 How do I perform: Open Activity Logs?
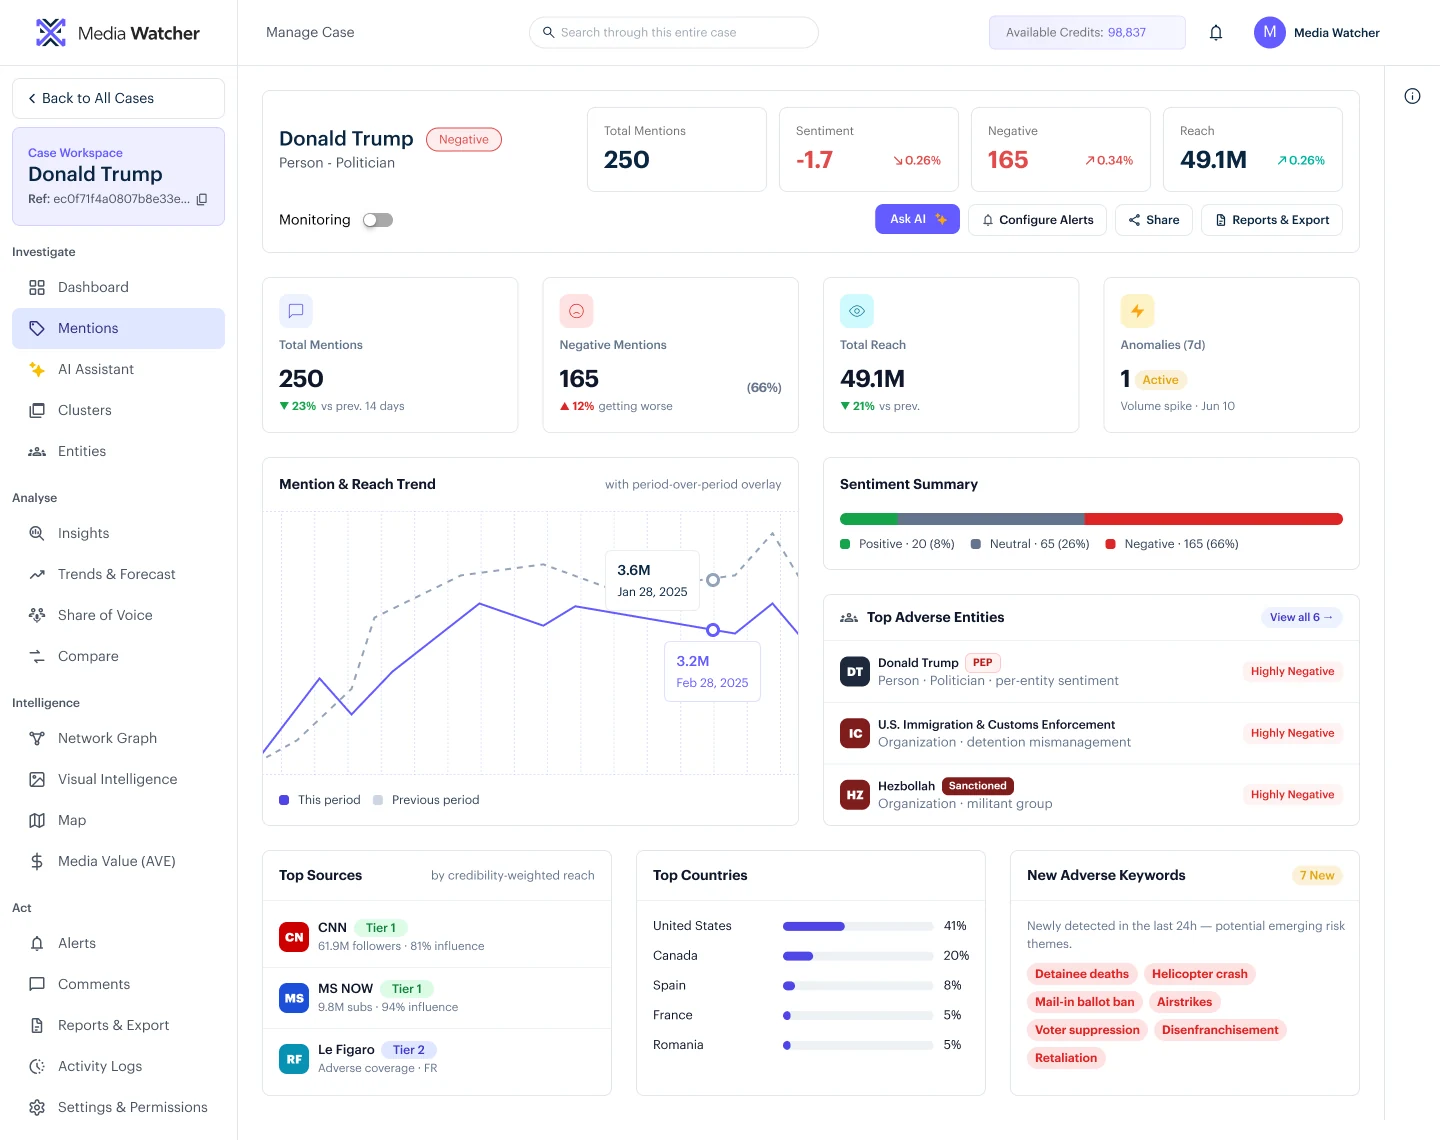coord(118,1066)
